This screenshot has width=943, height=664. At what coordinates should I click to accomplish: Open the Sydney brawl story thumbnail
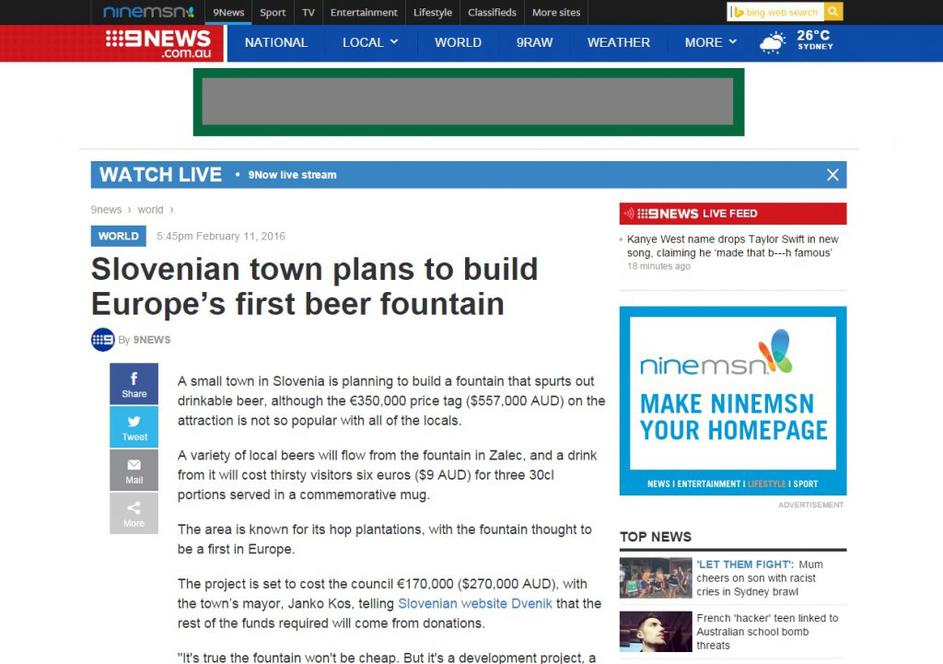pos(655,578)
